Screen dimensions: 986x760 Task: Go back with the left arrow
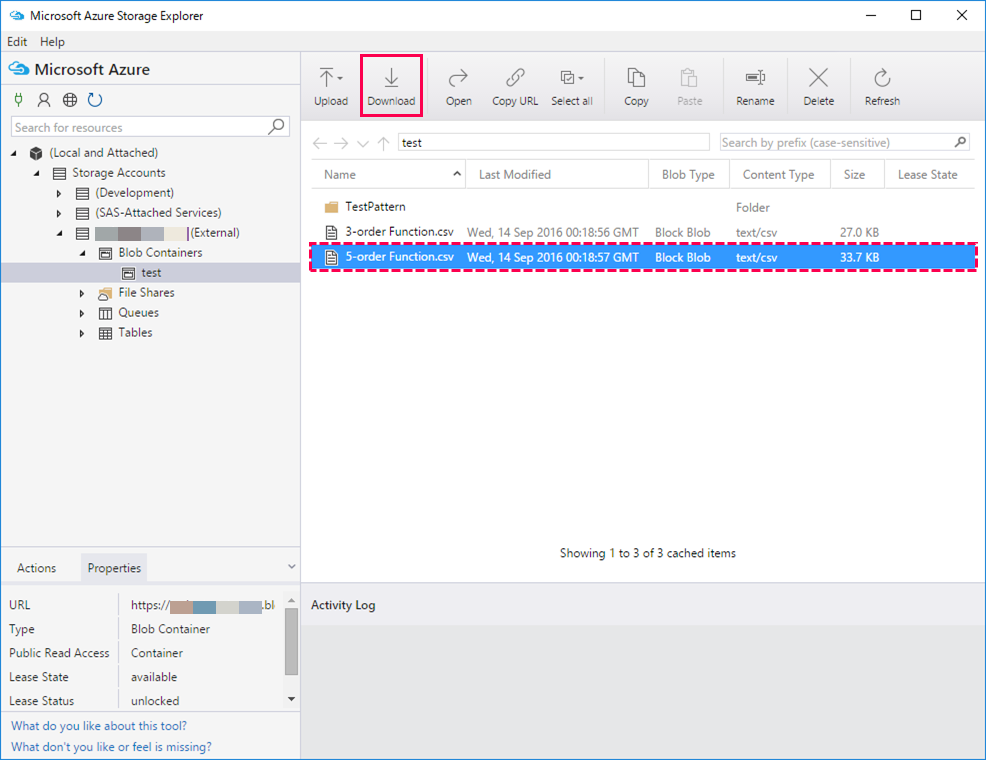click(x=319, y=143)
